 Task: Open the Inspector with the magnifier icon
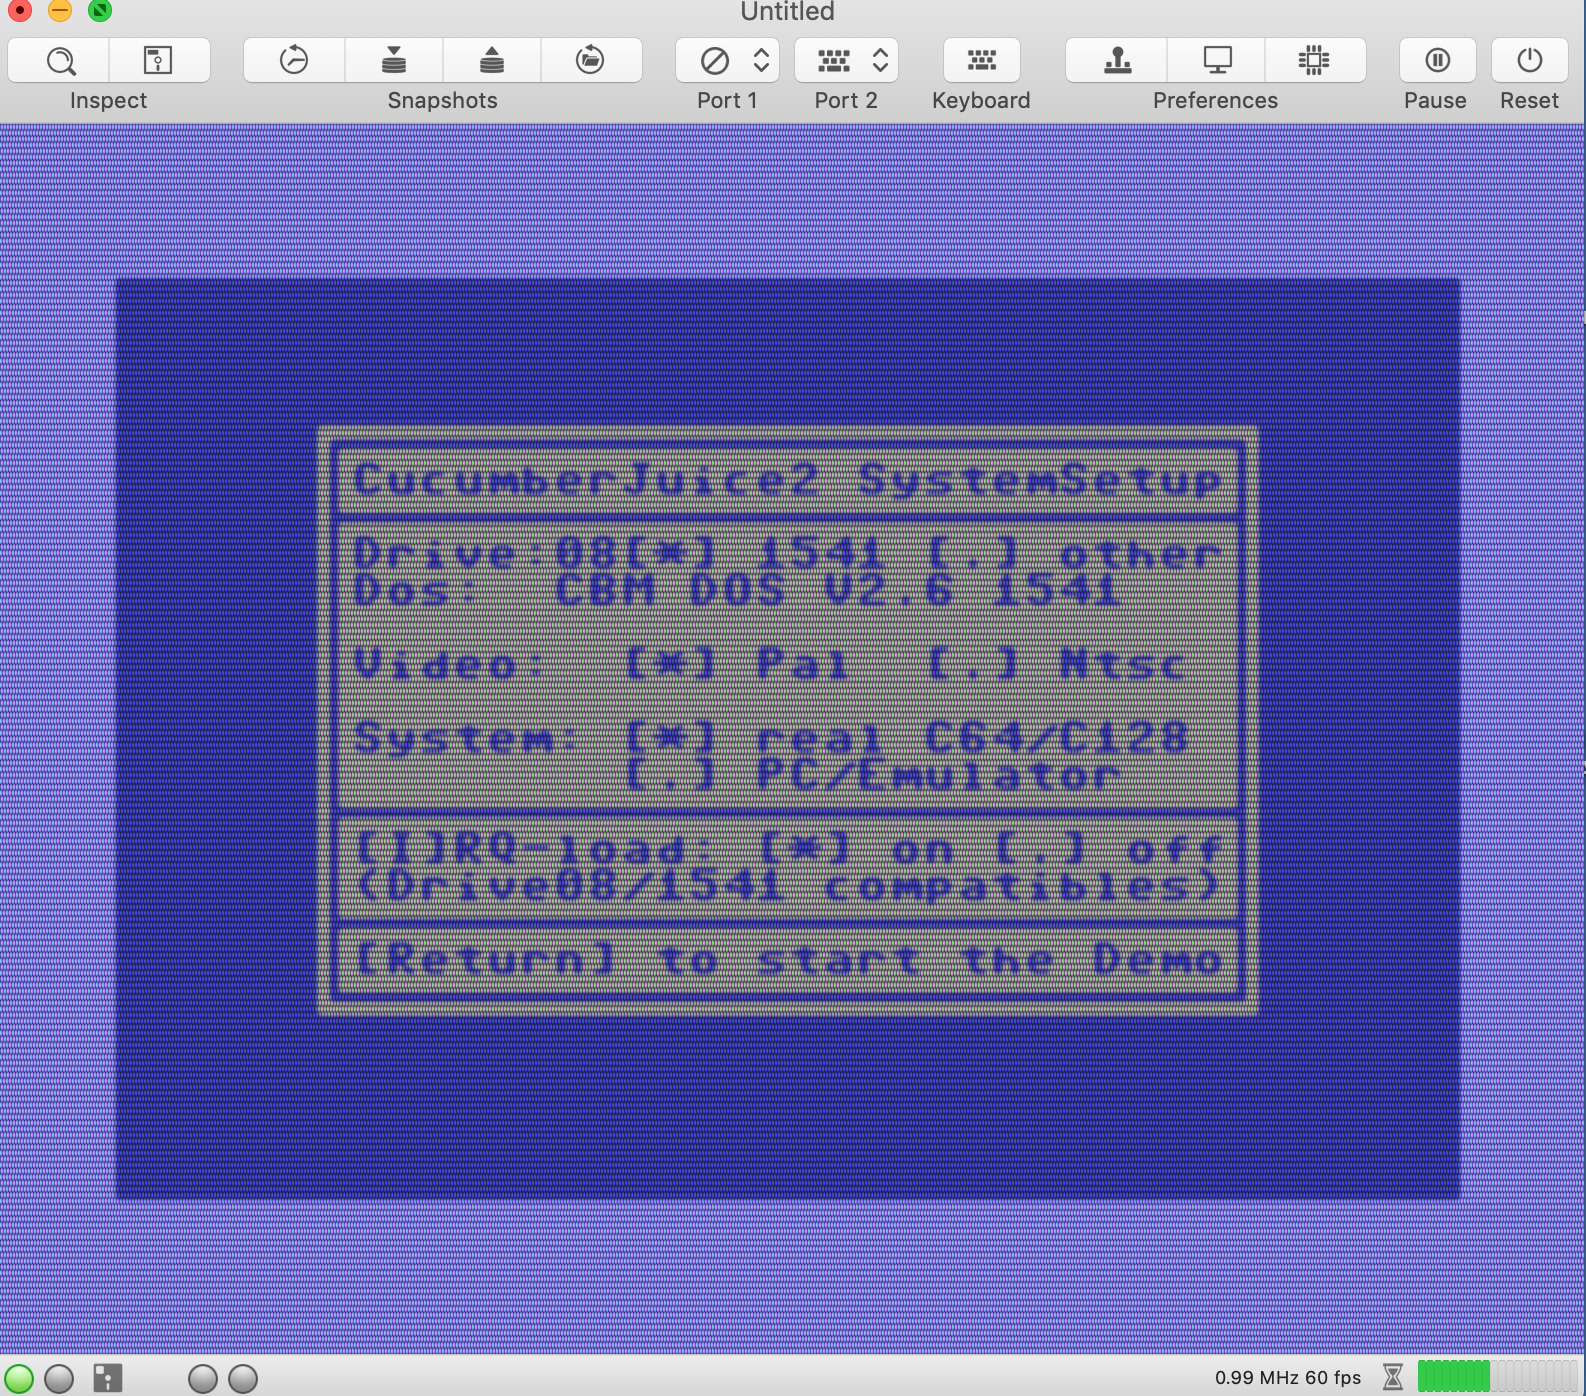point(59,61)
